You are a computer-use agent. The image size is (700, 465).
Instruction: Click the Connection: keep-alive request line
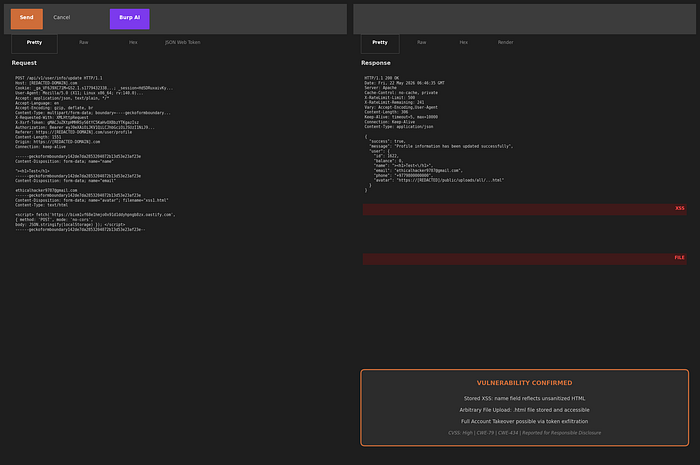(x=40, y=147)
